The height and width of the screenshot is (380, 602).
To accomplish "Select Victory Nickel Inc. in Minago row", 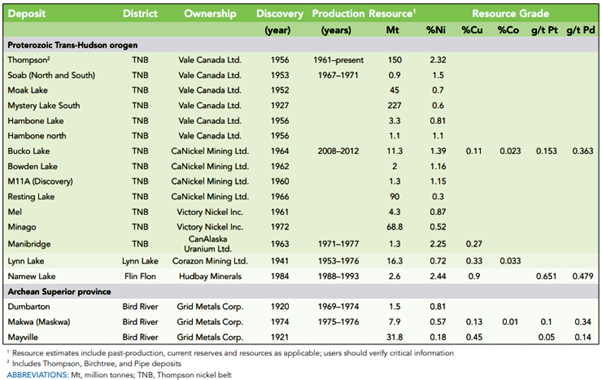I will tap(210, 227).
